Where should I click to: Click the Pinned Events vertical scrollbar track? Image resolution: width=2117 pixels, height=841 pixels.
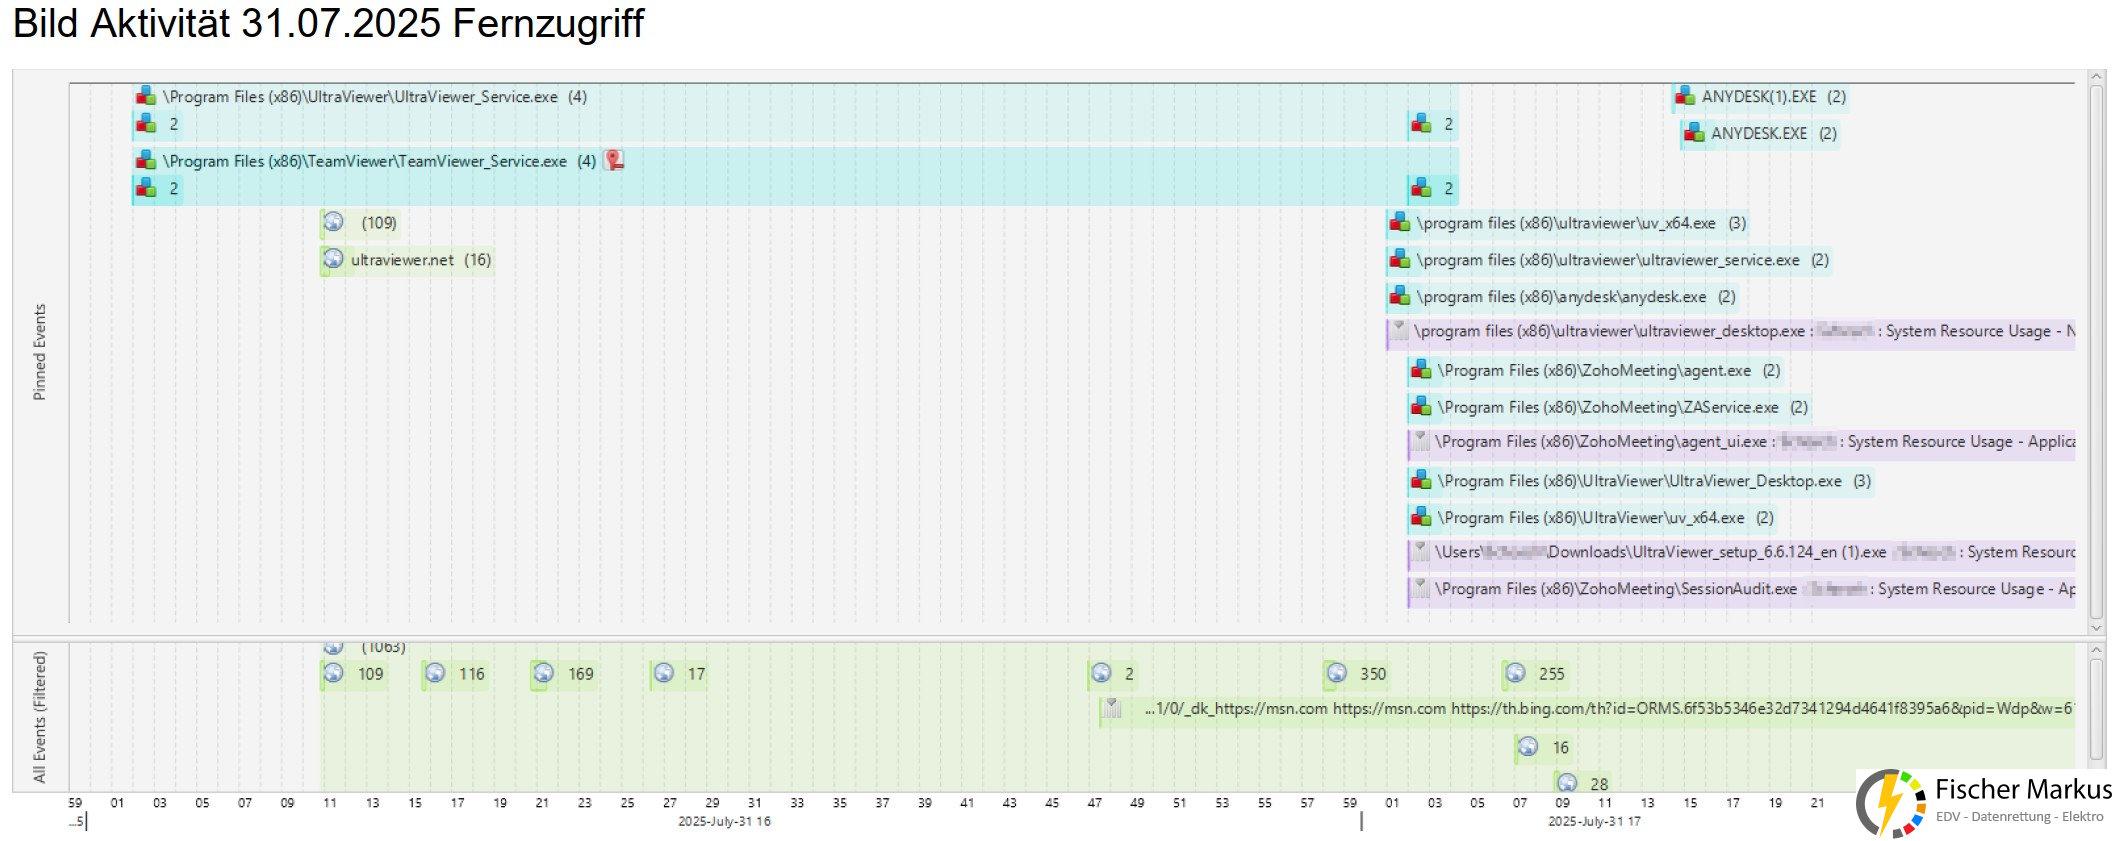2095,351
